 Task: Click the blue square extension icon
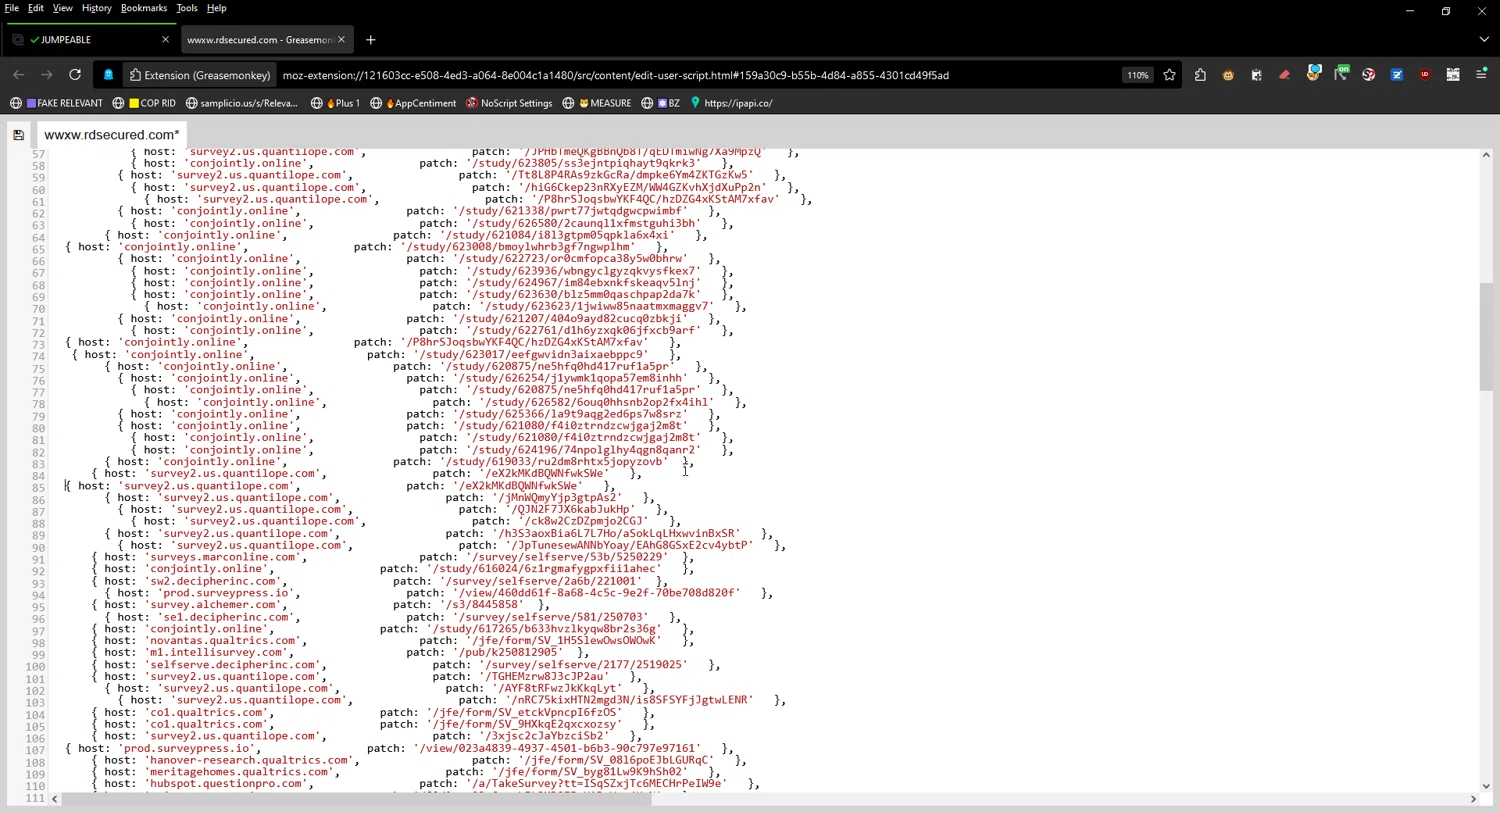pyautogui.click(x=1397, y=75)
